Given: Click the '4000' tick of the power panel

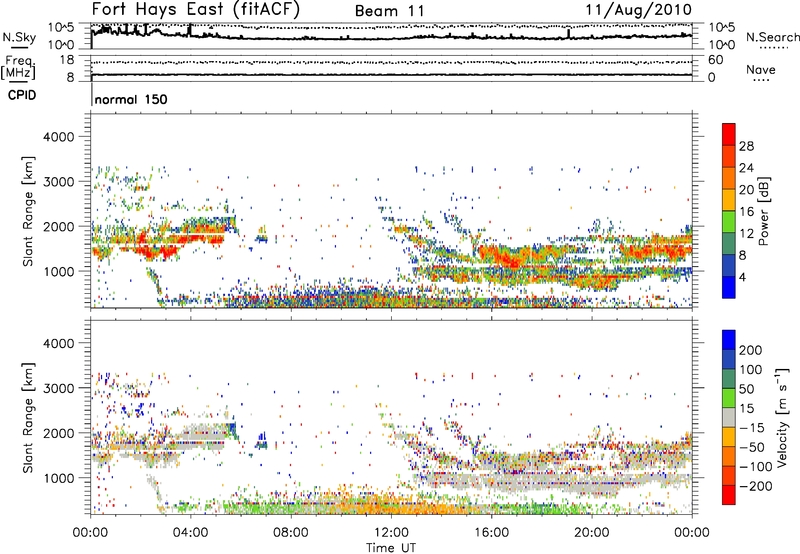Looking at the screenshot, I should (x=58, y=137).
